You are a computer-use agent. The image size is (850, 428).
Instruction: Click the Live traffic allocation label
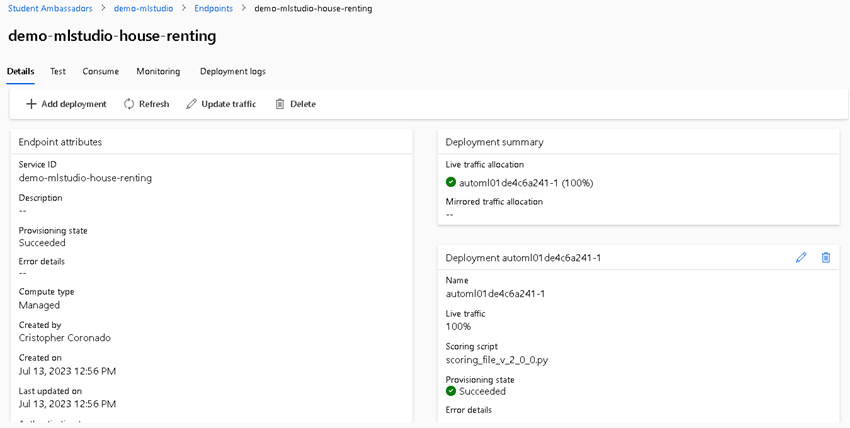(485, 165)
